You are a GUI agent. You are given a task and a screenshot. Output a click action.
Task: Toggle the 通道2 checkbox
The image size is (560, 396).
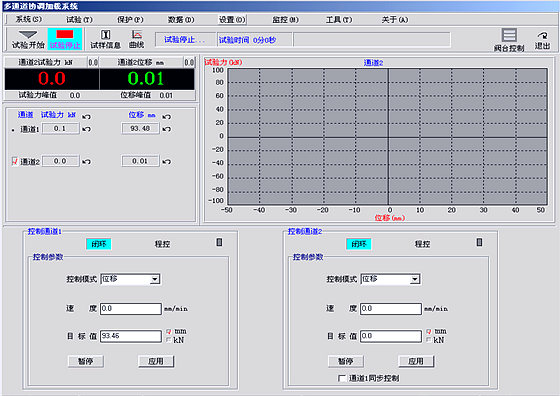pyautogui.click(x=15, y=161)
